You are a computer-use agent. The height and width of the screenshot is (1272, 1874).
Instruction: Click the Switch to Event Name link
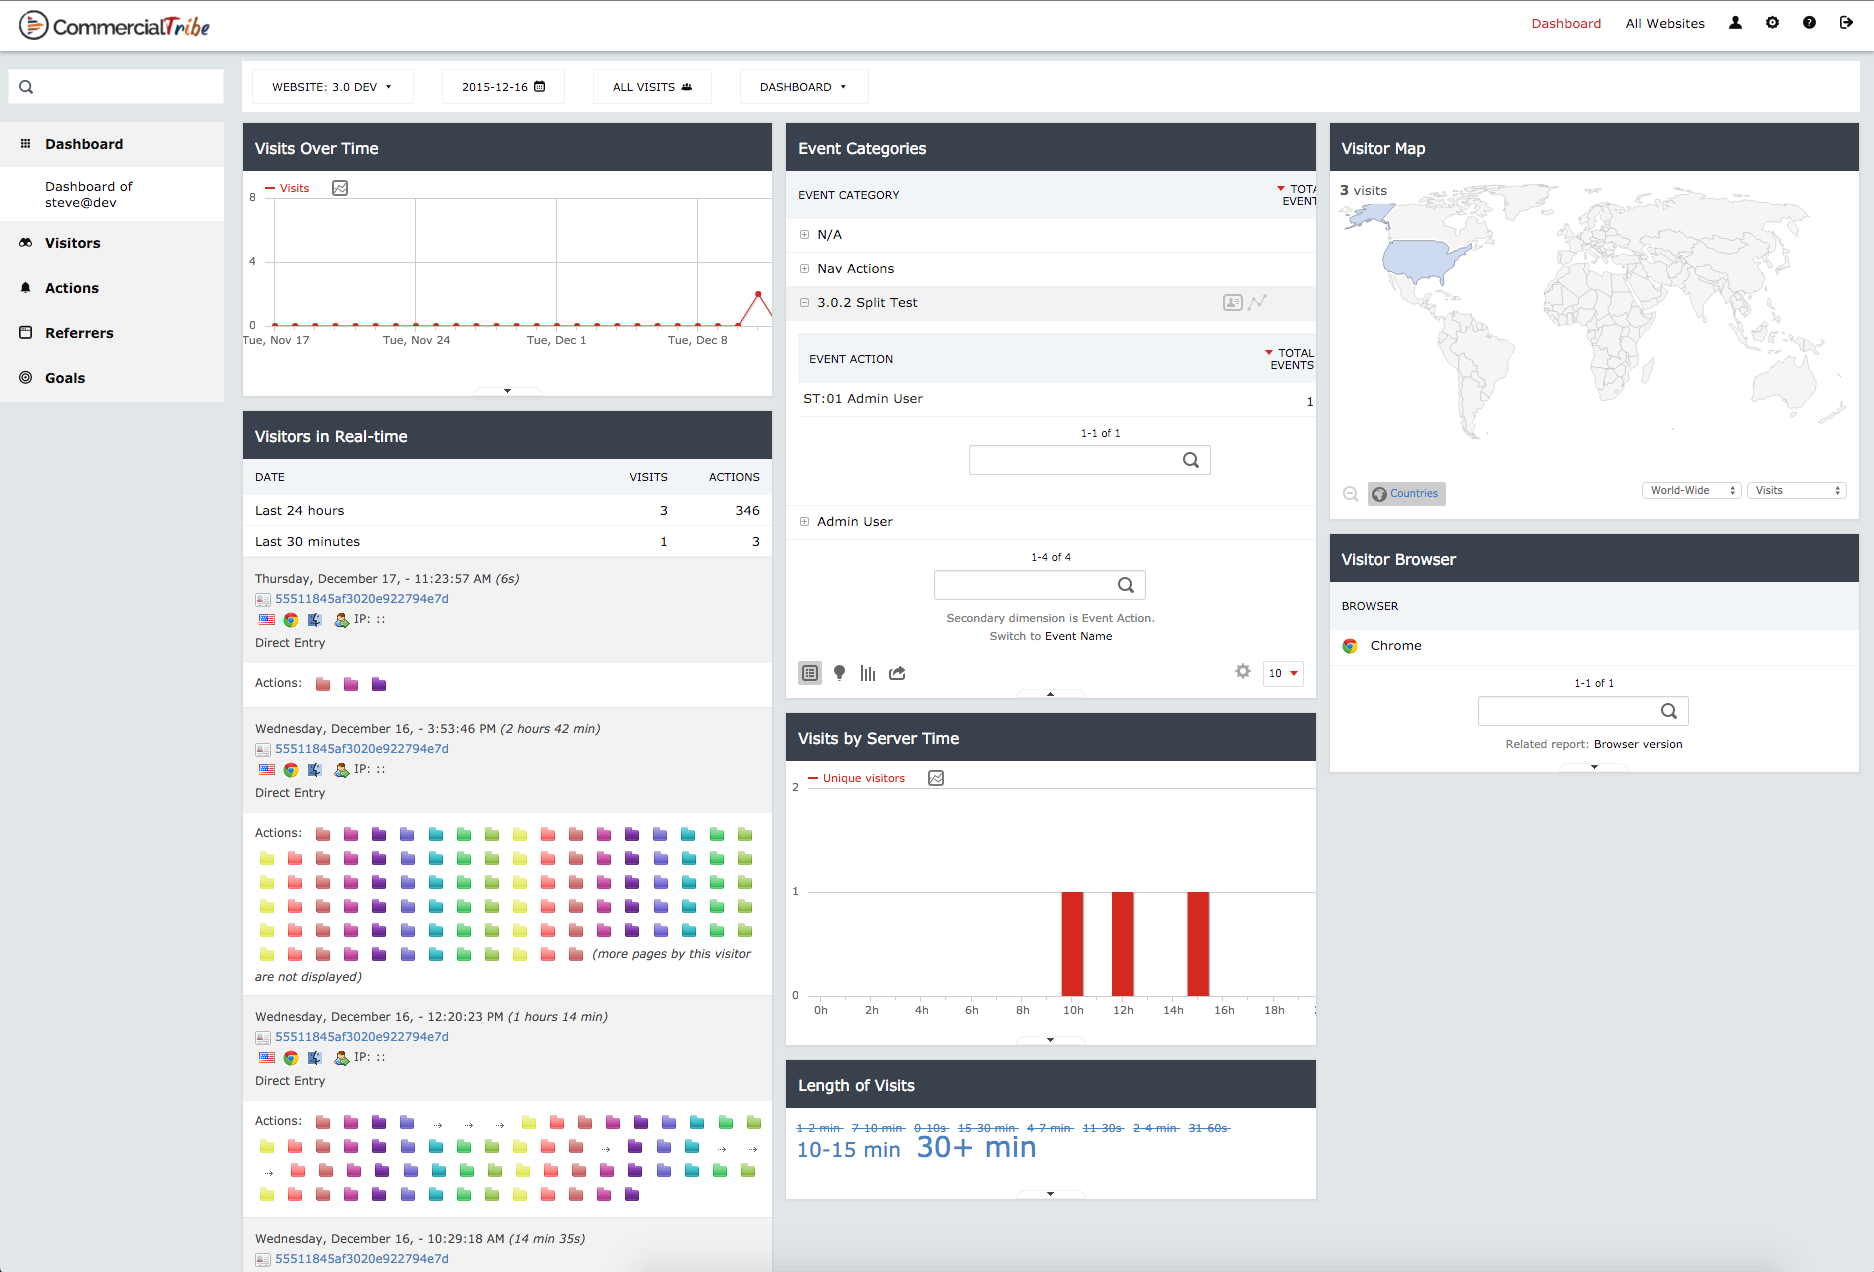pos(1078,636)
